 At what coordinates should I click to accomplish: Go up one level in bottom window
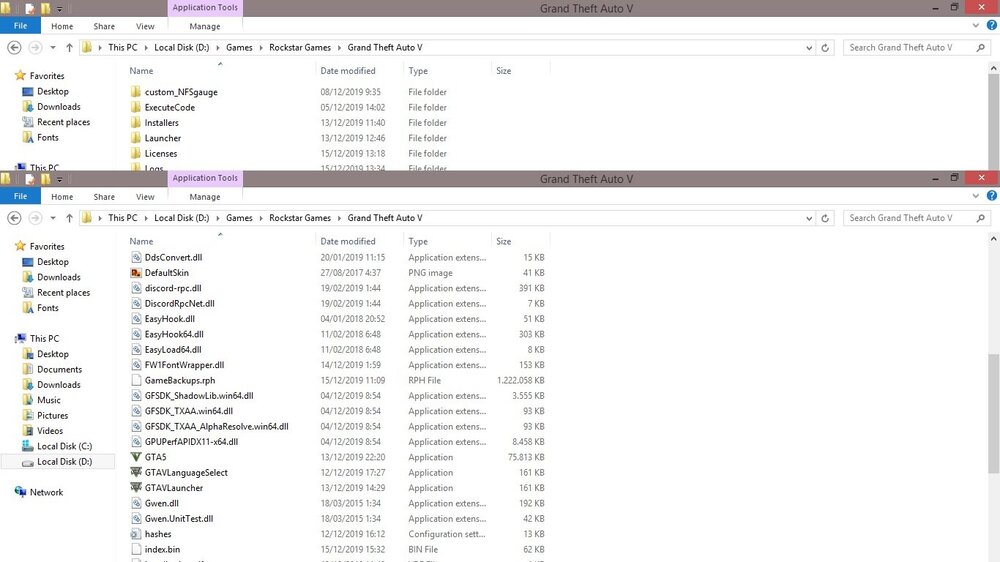[x=69, y=218]
